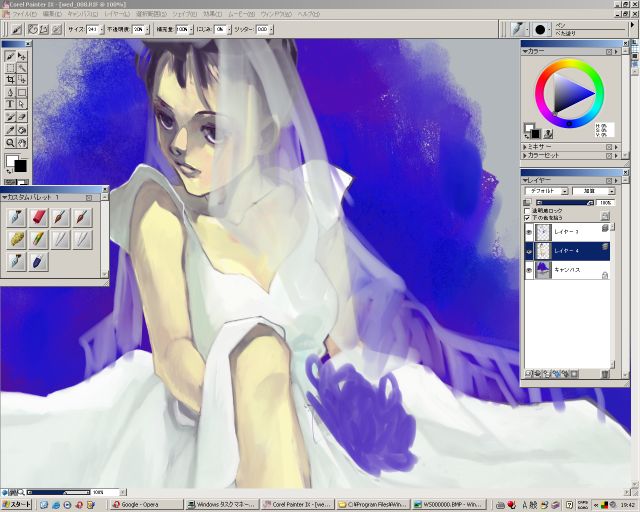Screen dimensions: 640x512
Task: Expand the ミキサー panel
Action: pyautogui.click(x=525, y=147)
